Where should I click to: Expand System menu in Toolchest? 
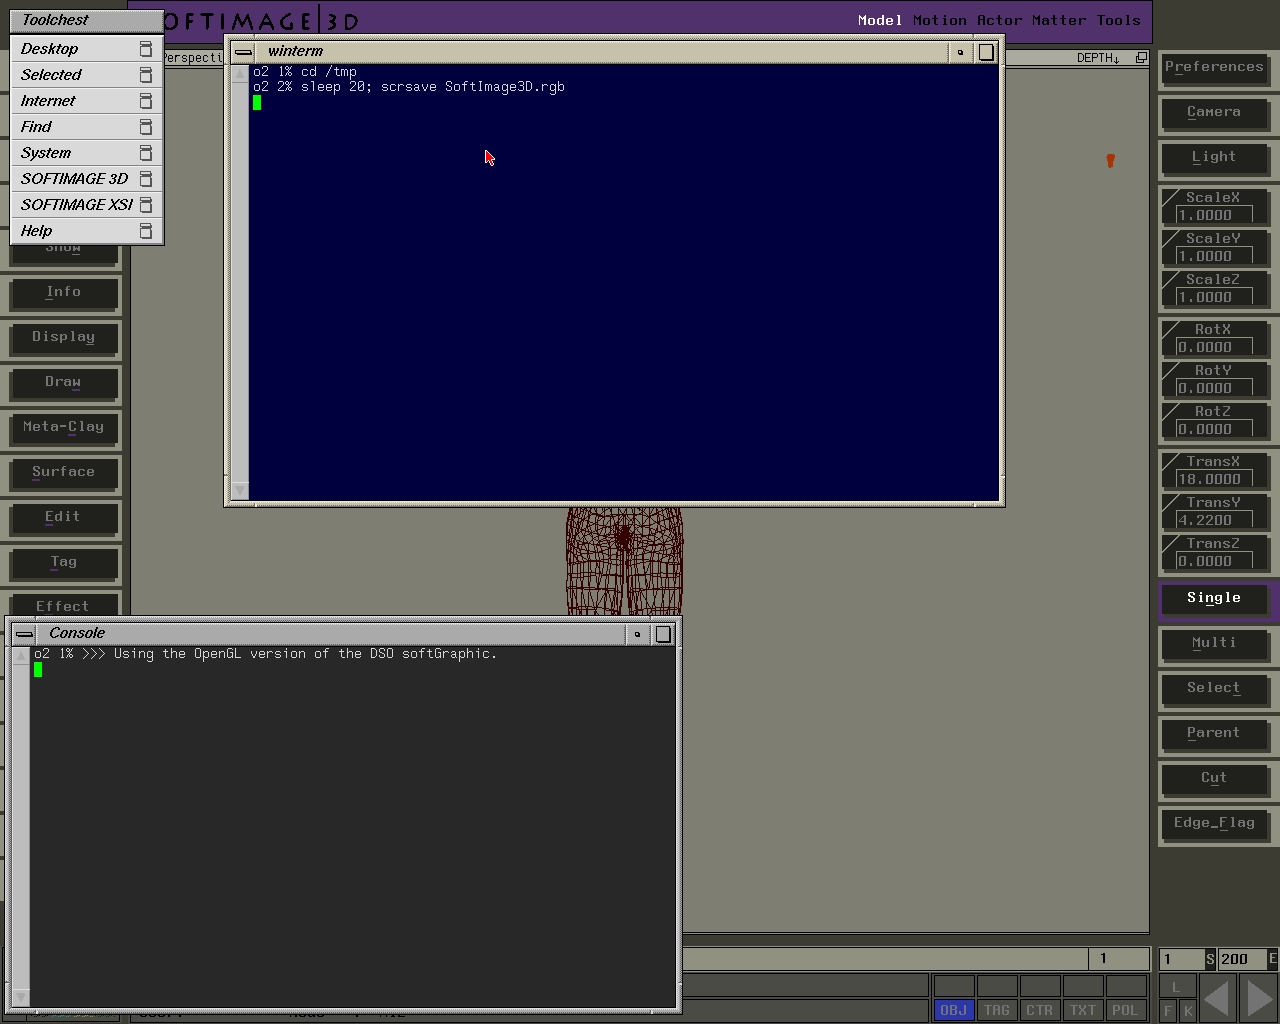(87, 153)
